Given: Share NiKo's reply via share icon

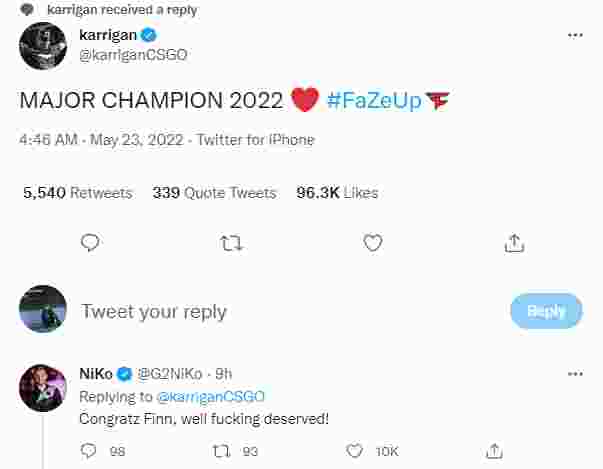Looking at the screenshot, I should [495, 451].
